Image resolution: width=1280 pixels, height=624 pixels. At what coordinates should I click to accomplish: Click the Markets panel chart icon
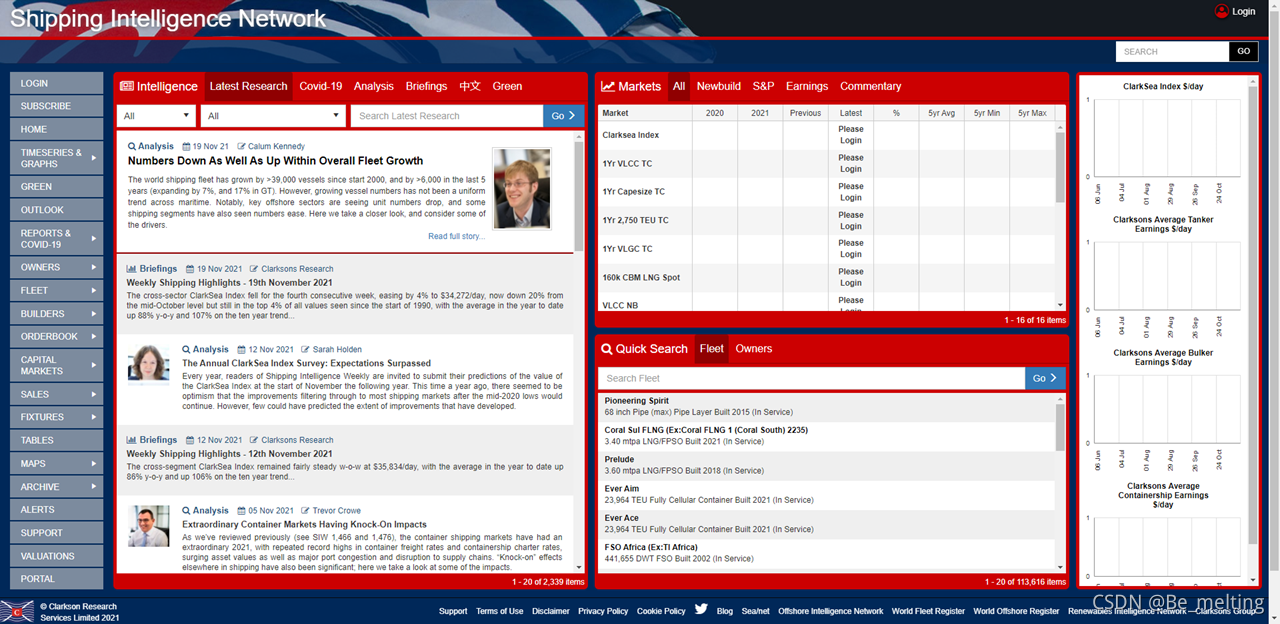pyautogui.click(x=607, y=86)
